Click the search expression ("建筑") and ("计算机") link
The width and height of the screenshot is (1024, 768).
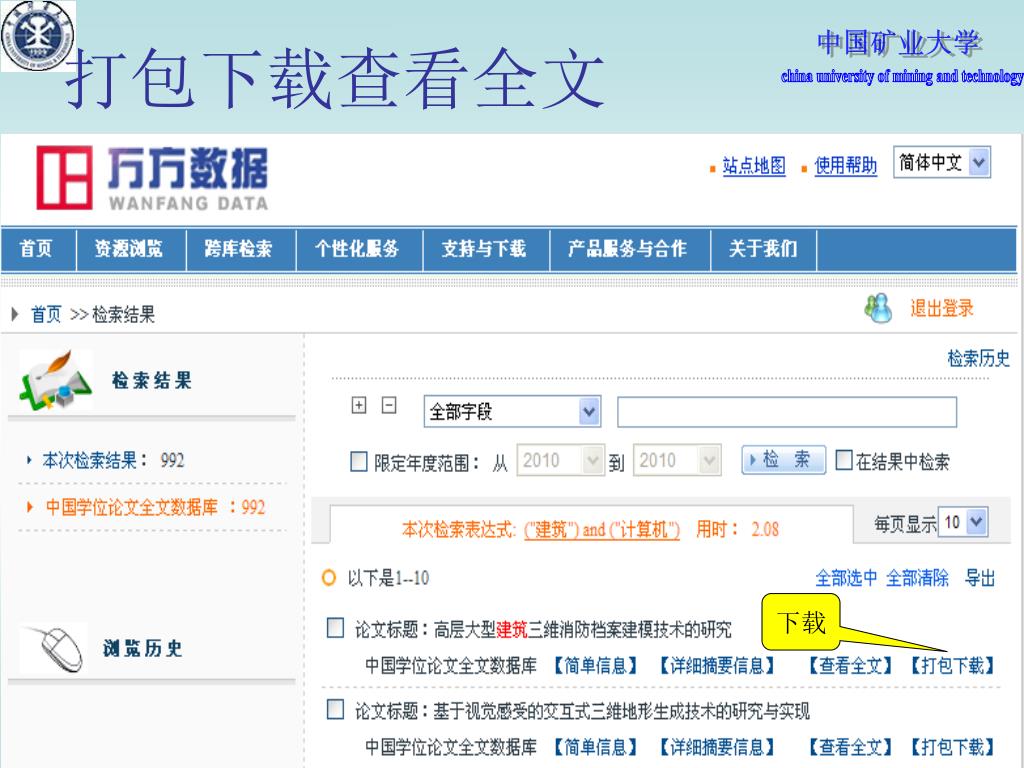[602, 529]
